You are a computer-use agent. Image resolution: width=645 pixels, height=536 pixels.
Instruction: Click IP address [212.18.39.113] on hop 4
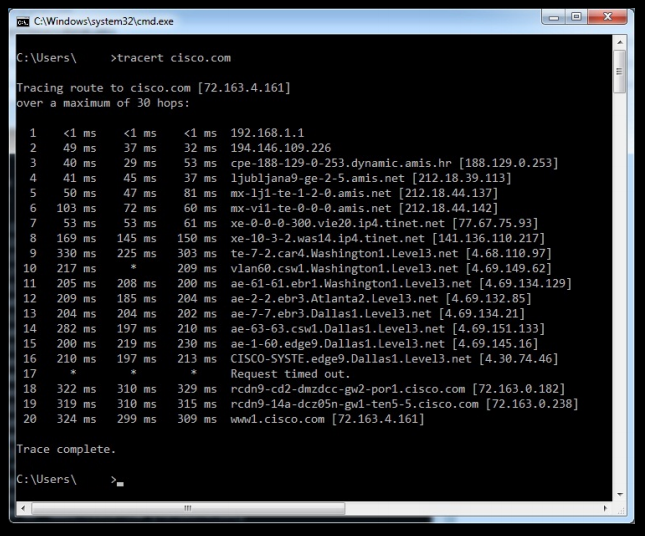pyautogui.click(x=462, y=178)
